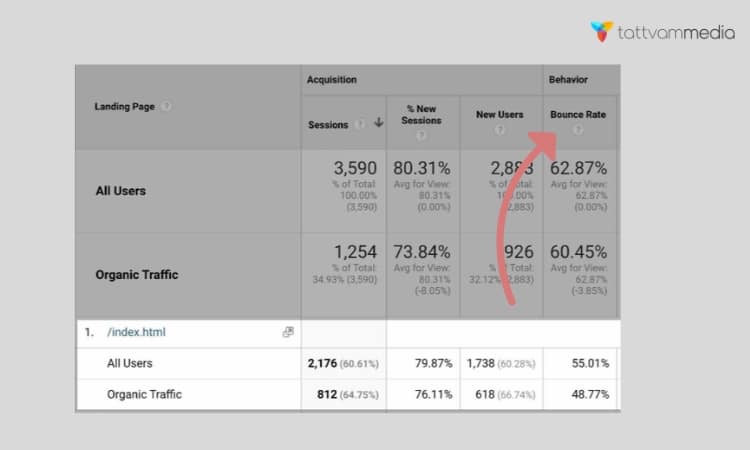Click % new sessions cell 76.11%
Image resolution: width=750 pixels, height=450 pixels.
click(433, 395)
